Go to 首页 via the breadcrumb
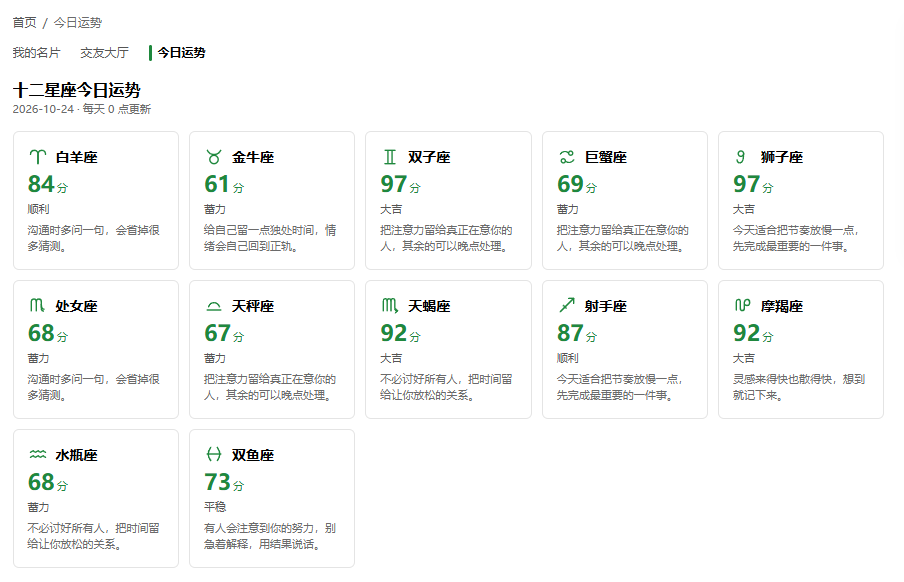 point(24,22)
